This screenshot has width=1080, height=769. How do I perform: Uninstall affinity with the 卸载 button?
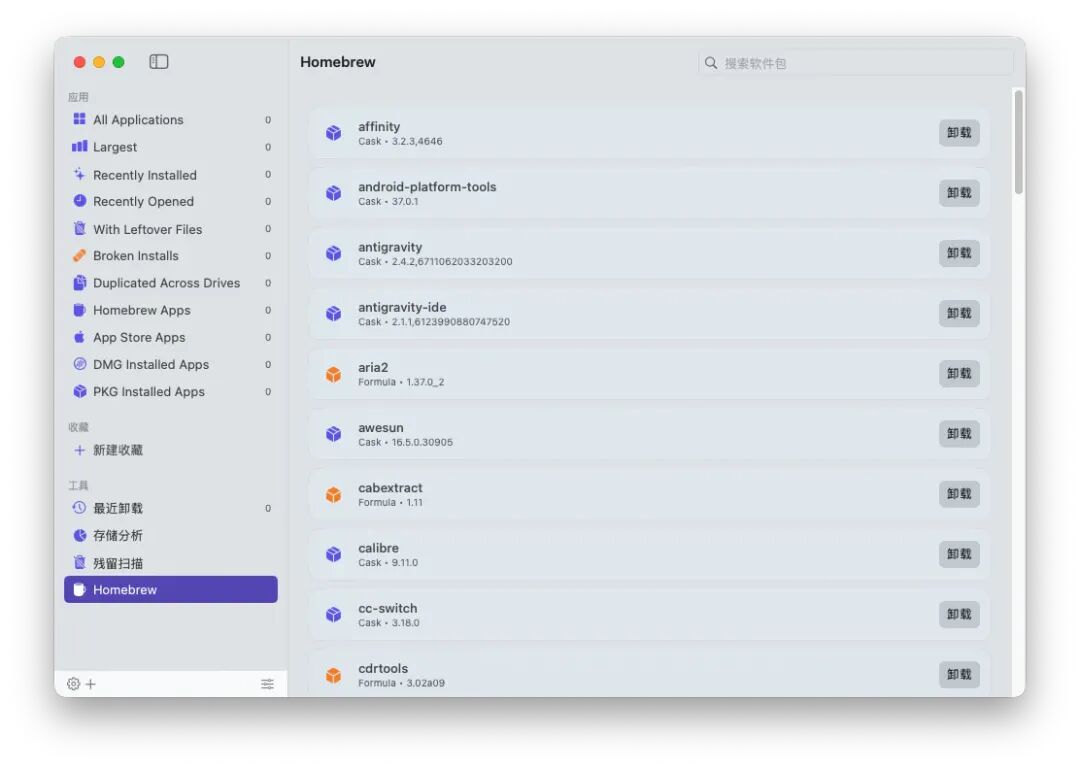(959, 132)
